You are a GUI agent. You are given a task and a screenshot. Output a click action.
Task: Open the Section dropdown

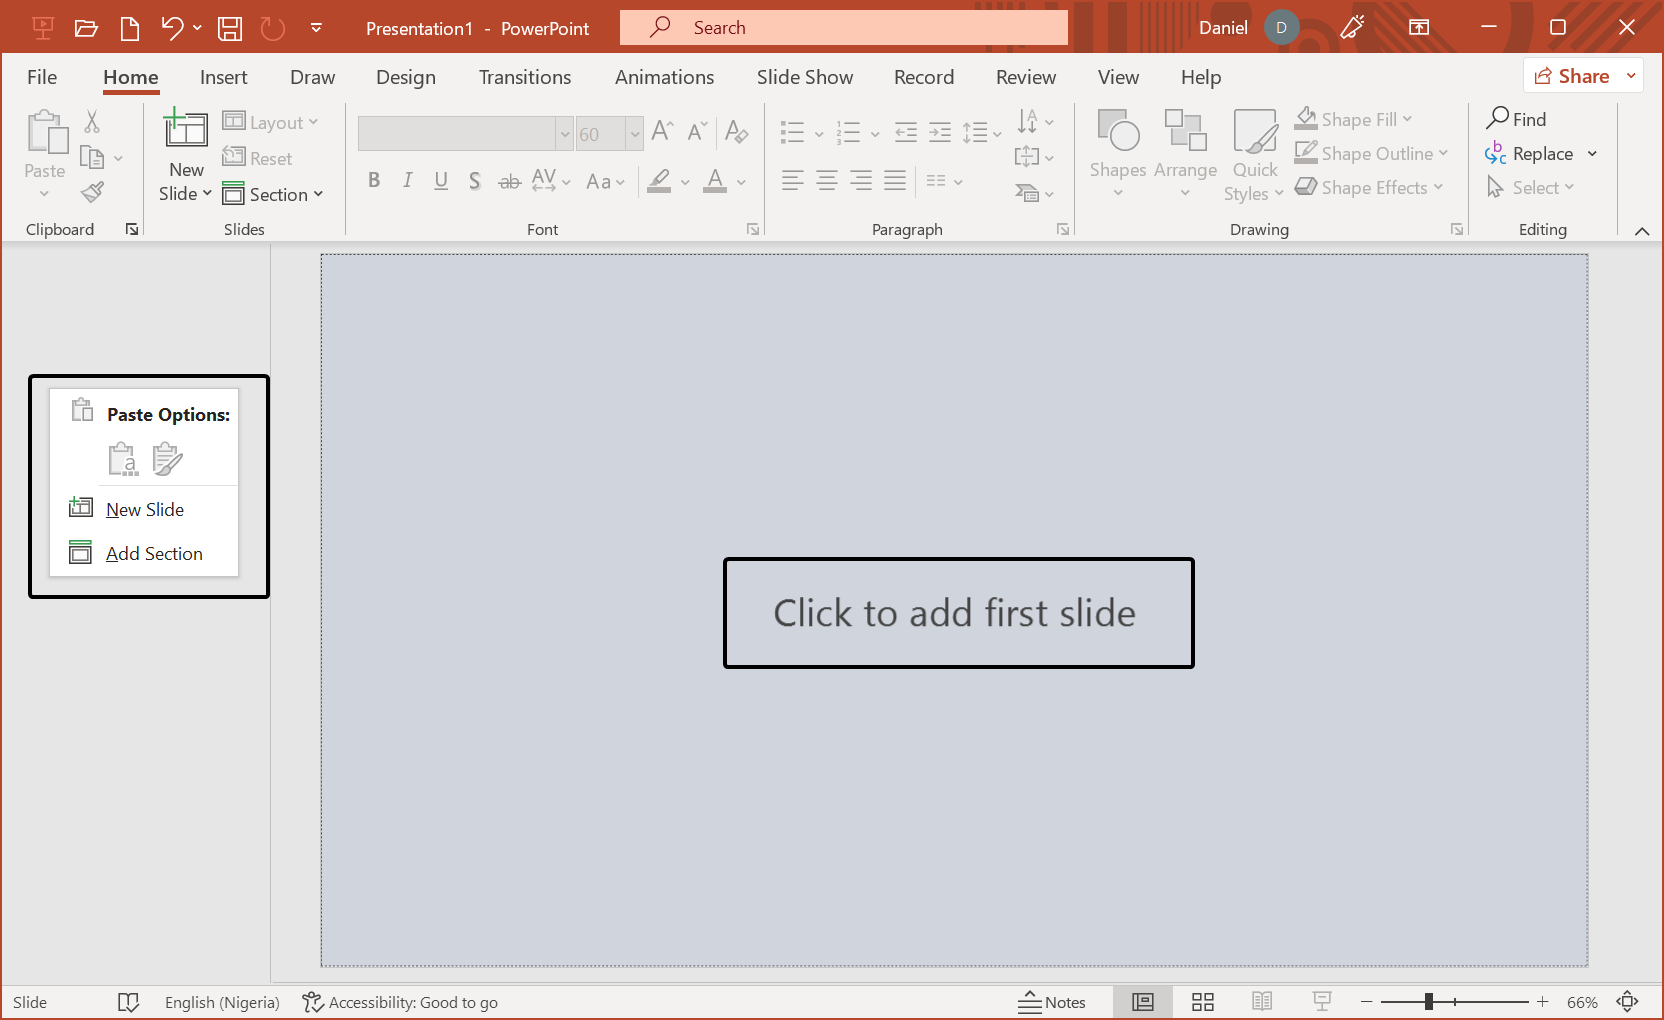pos(274,194)
